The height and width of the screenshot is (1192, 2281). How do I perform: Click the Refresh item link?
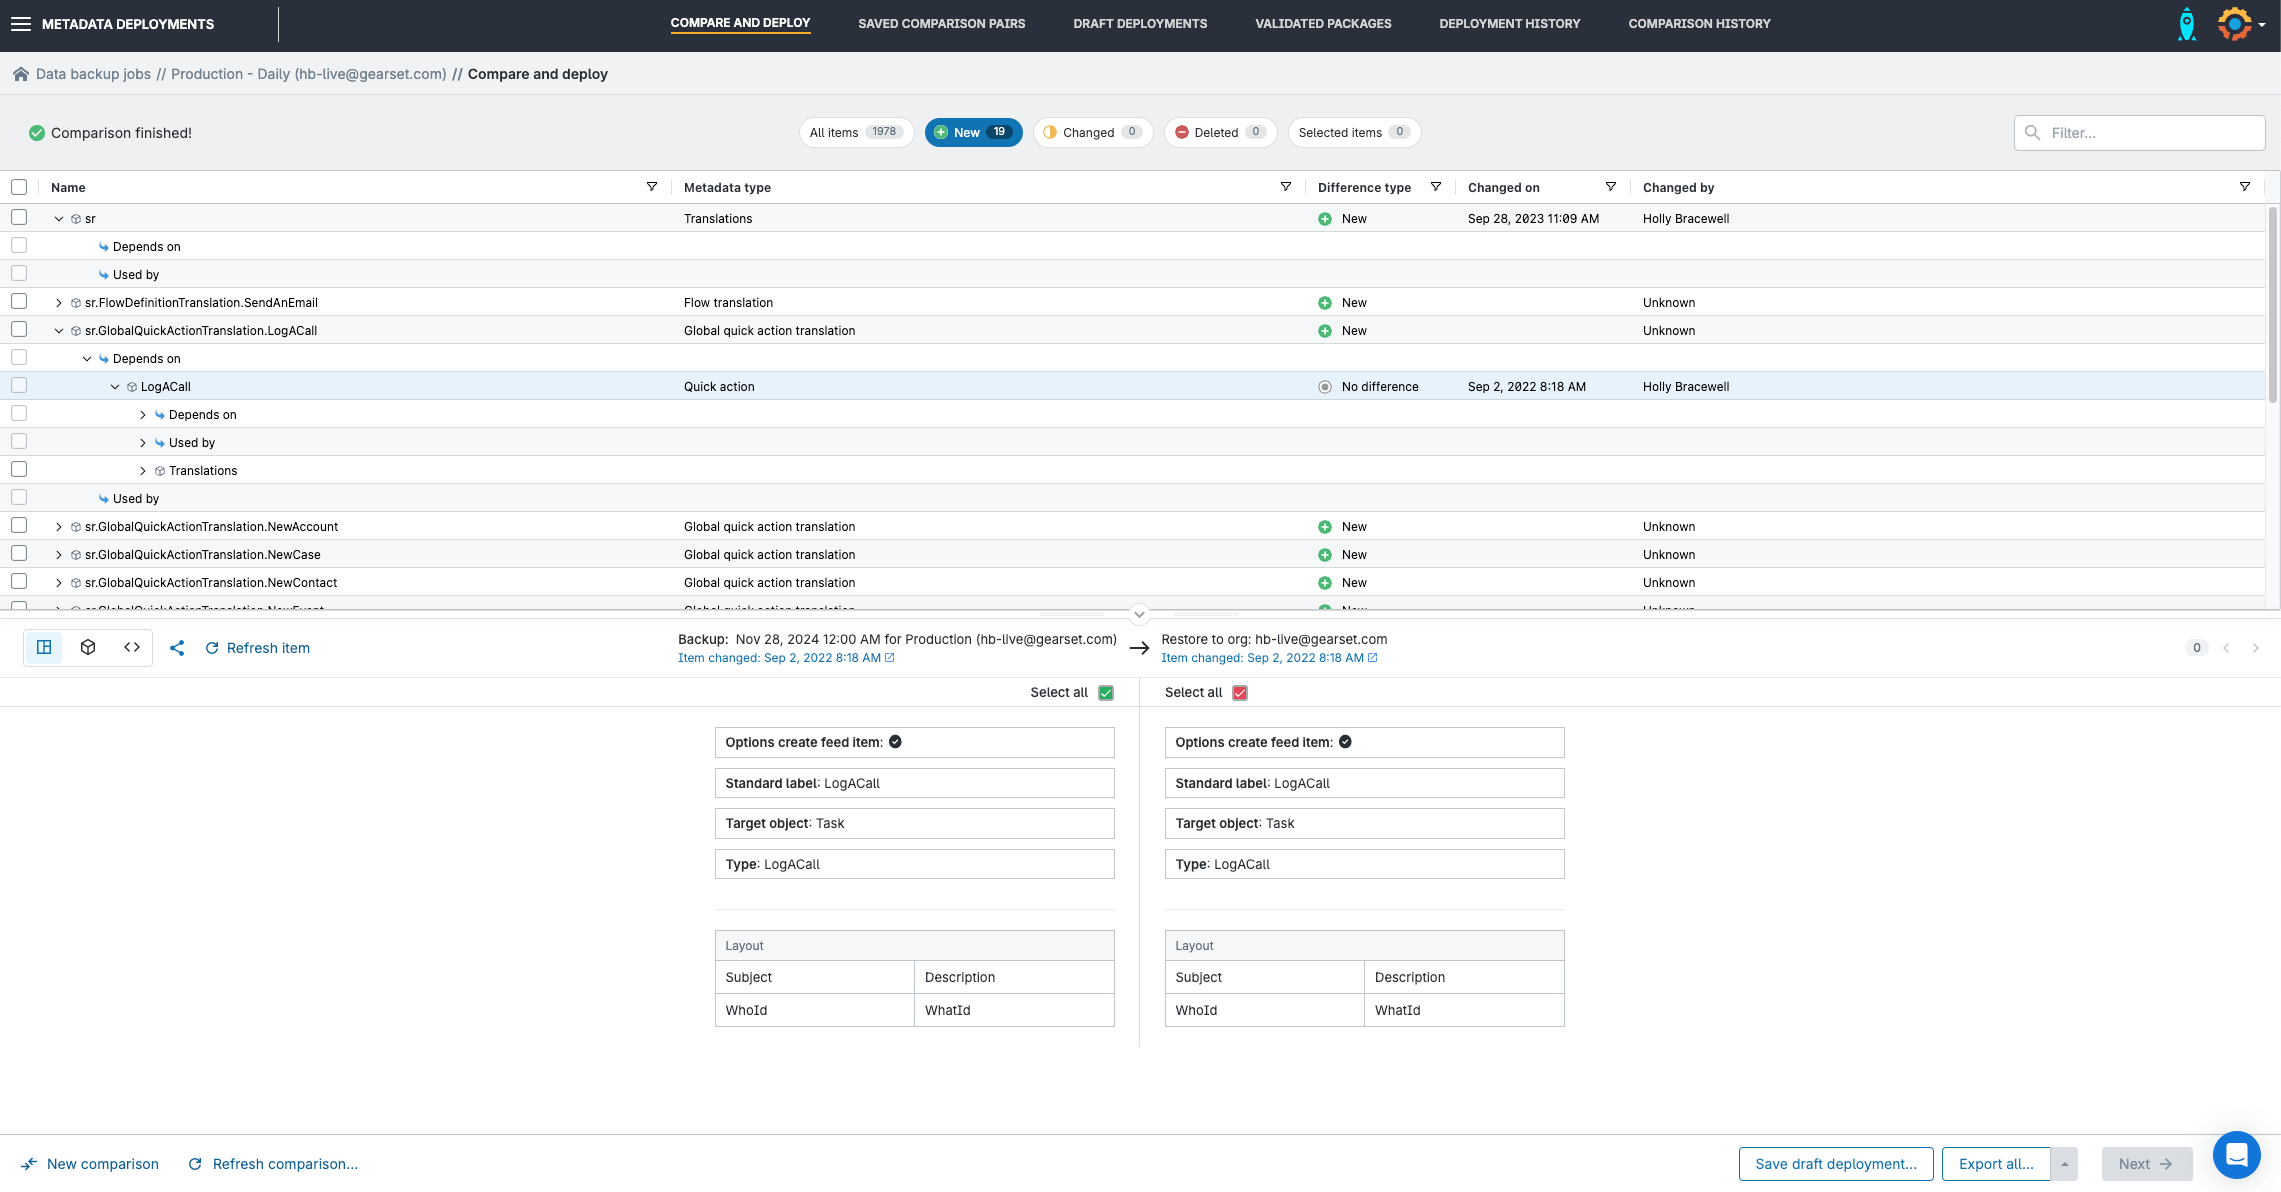pyautogui.click(x=258, y=648)
